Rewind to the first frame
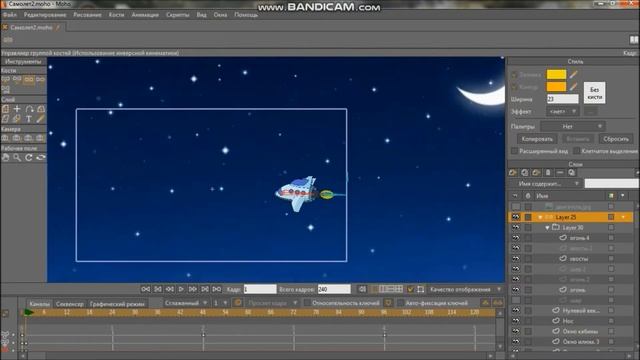Viewport: 640px width, 360px height. pos(146,289)
